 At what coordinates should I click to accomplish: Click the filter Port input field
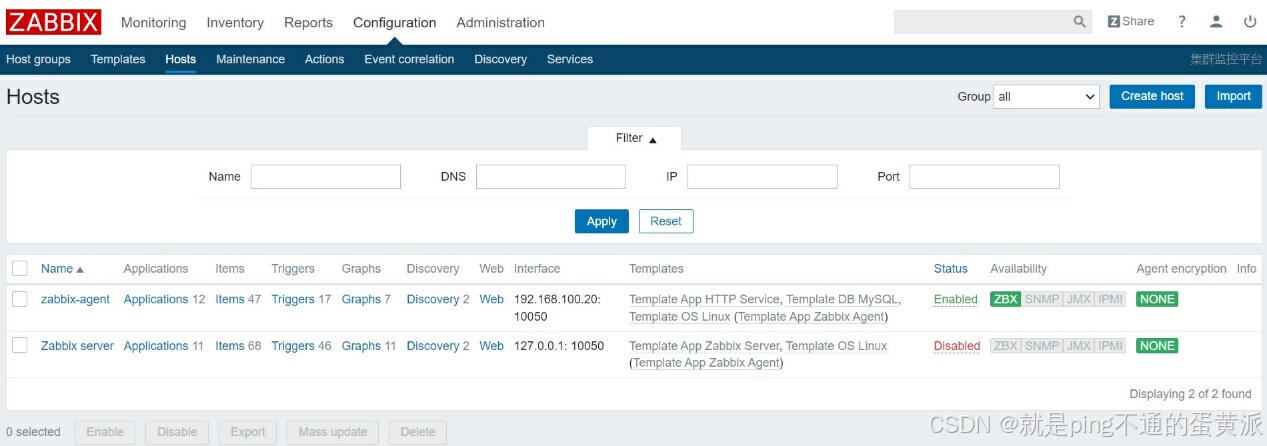[x=984, y=177]
